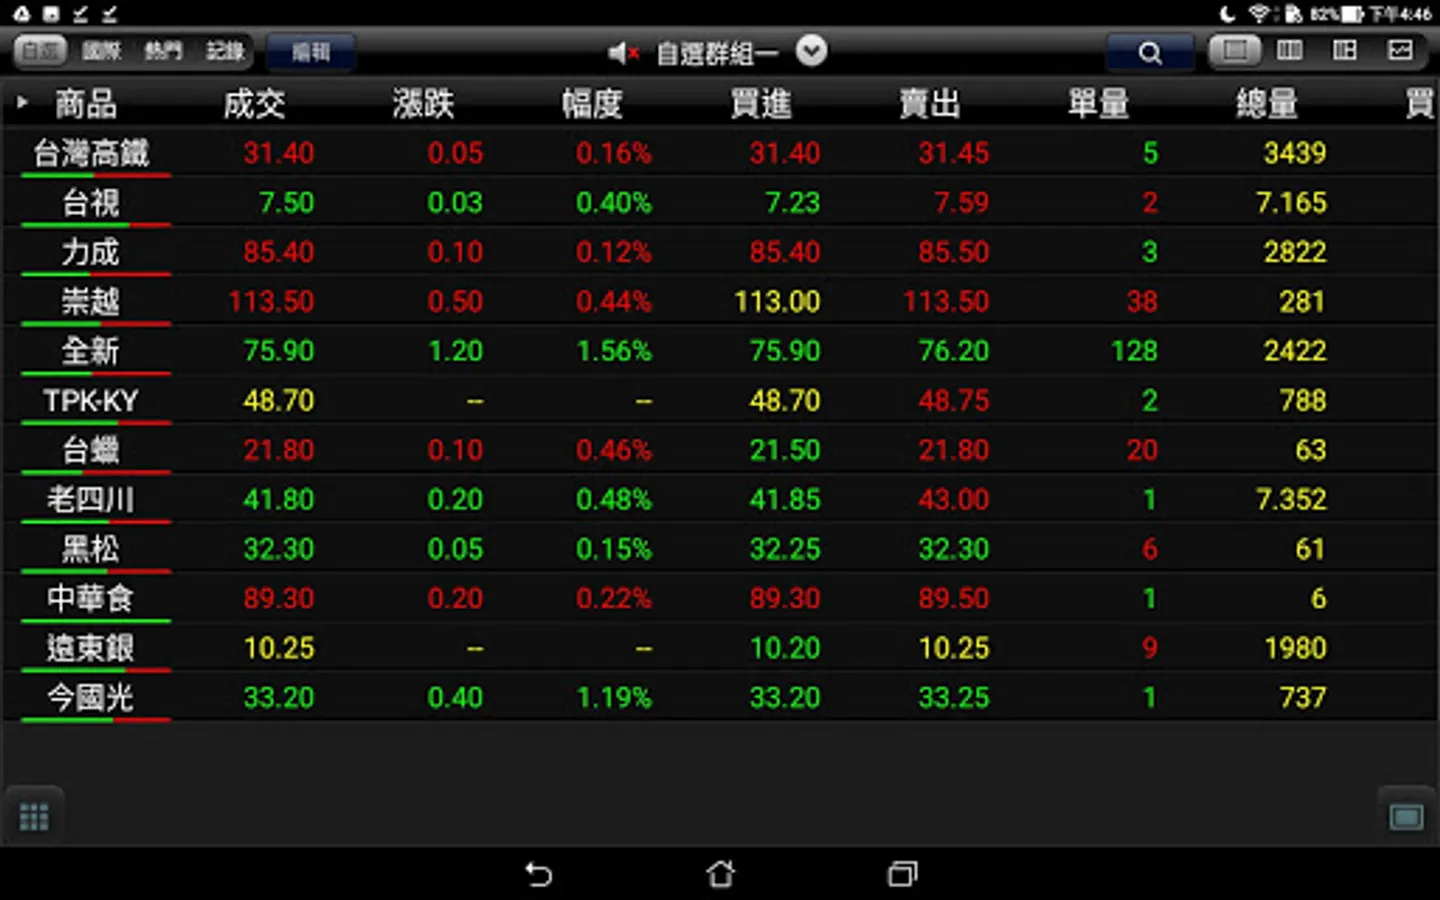Screen dimensions: 1440x900
Task: Open the grid menu icon at bottom left
Action: [34, 817]
